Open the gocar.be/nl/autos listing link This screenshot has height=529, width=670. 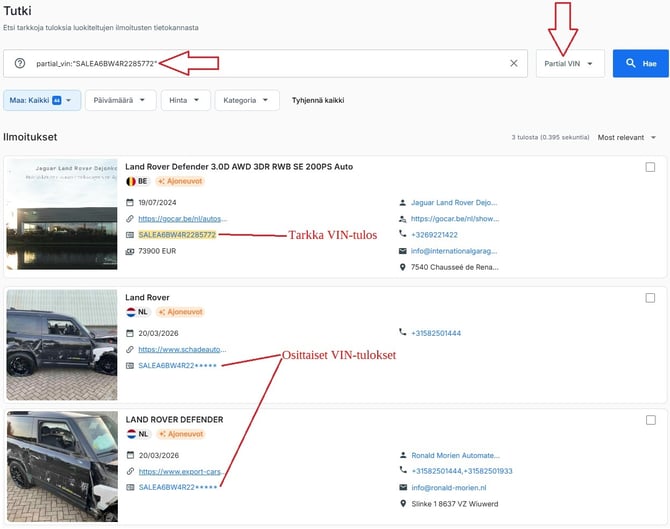pos(182,219)
